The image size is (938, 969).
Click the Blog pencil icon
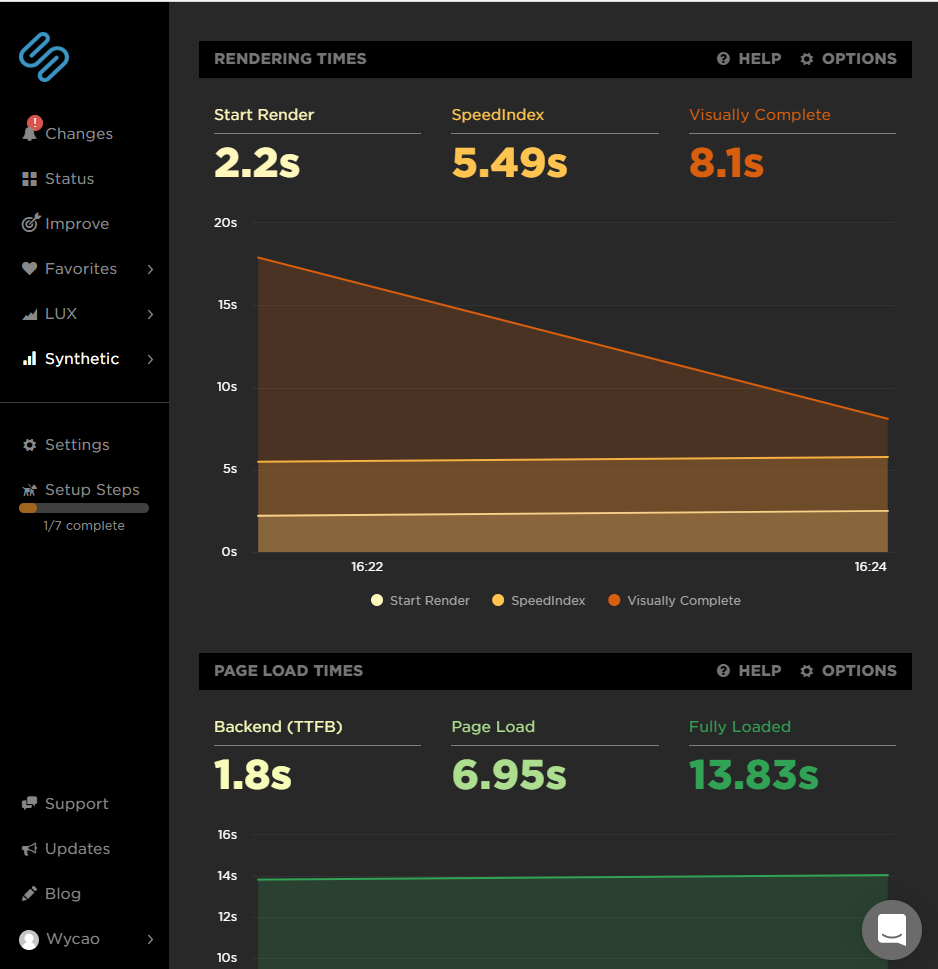29,894
